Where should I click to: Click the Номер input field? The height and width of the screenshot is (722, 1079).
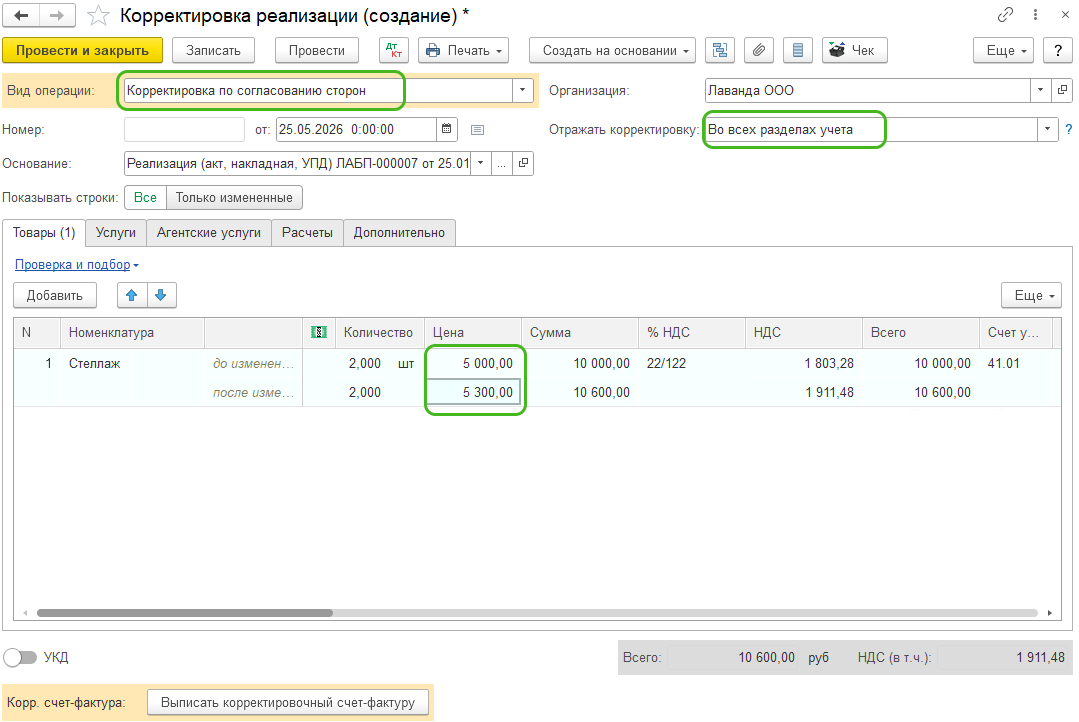point(184,129)
